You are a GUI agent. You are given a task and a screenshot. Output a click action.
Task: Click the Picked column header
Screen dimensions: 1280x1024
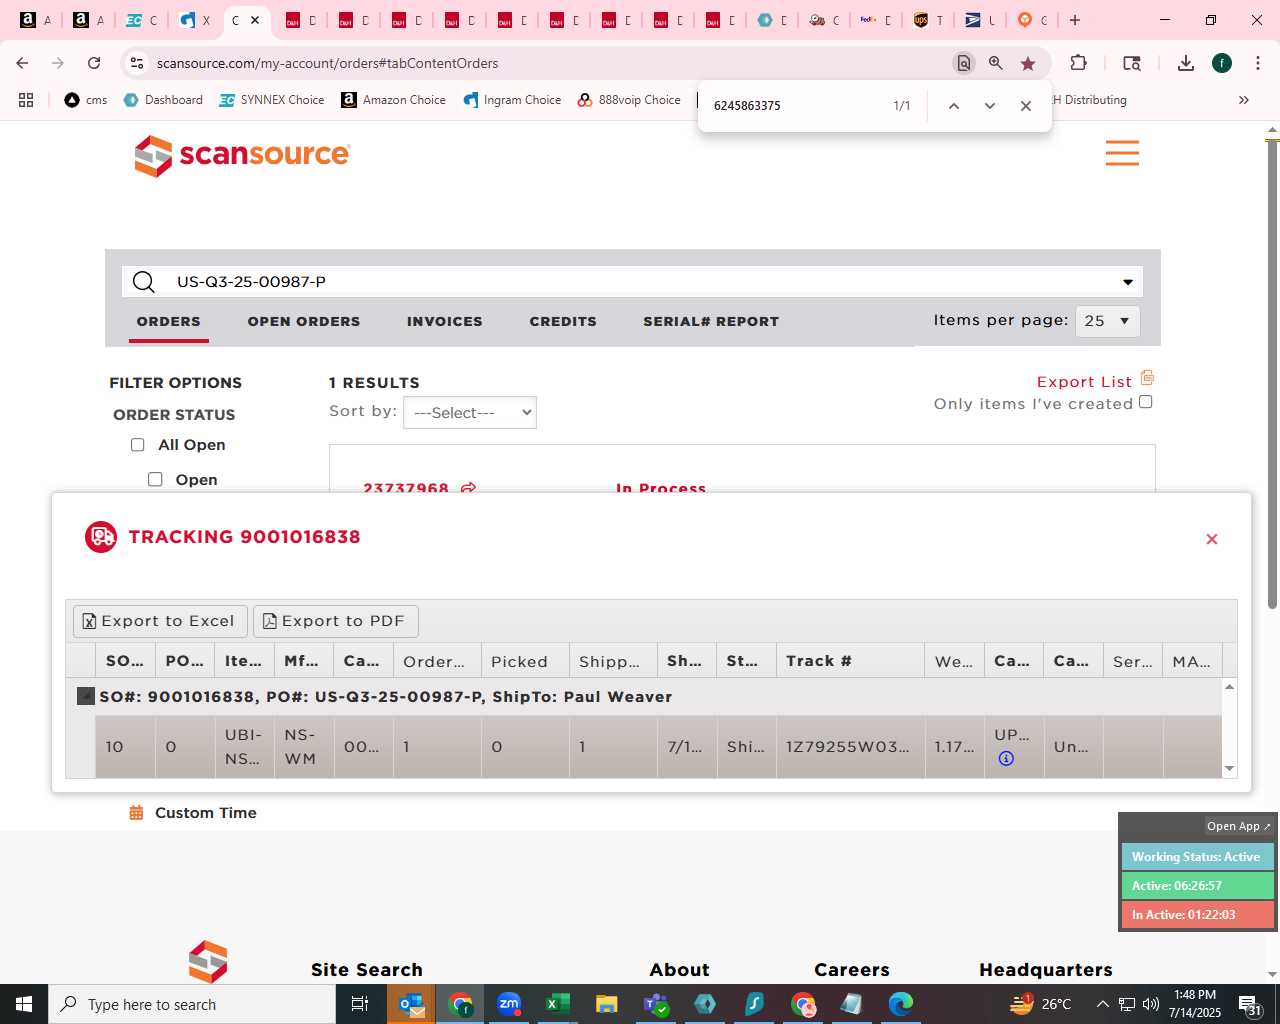tap(525, 661)
